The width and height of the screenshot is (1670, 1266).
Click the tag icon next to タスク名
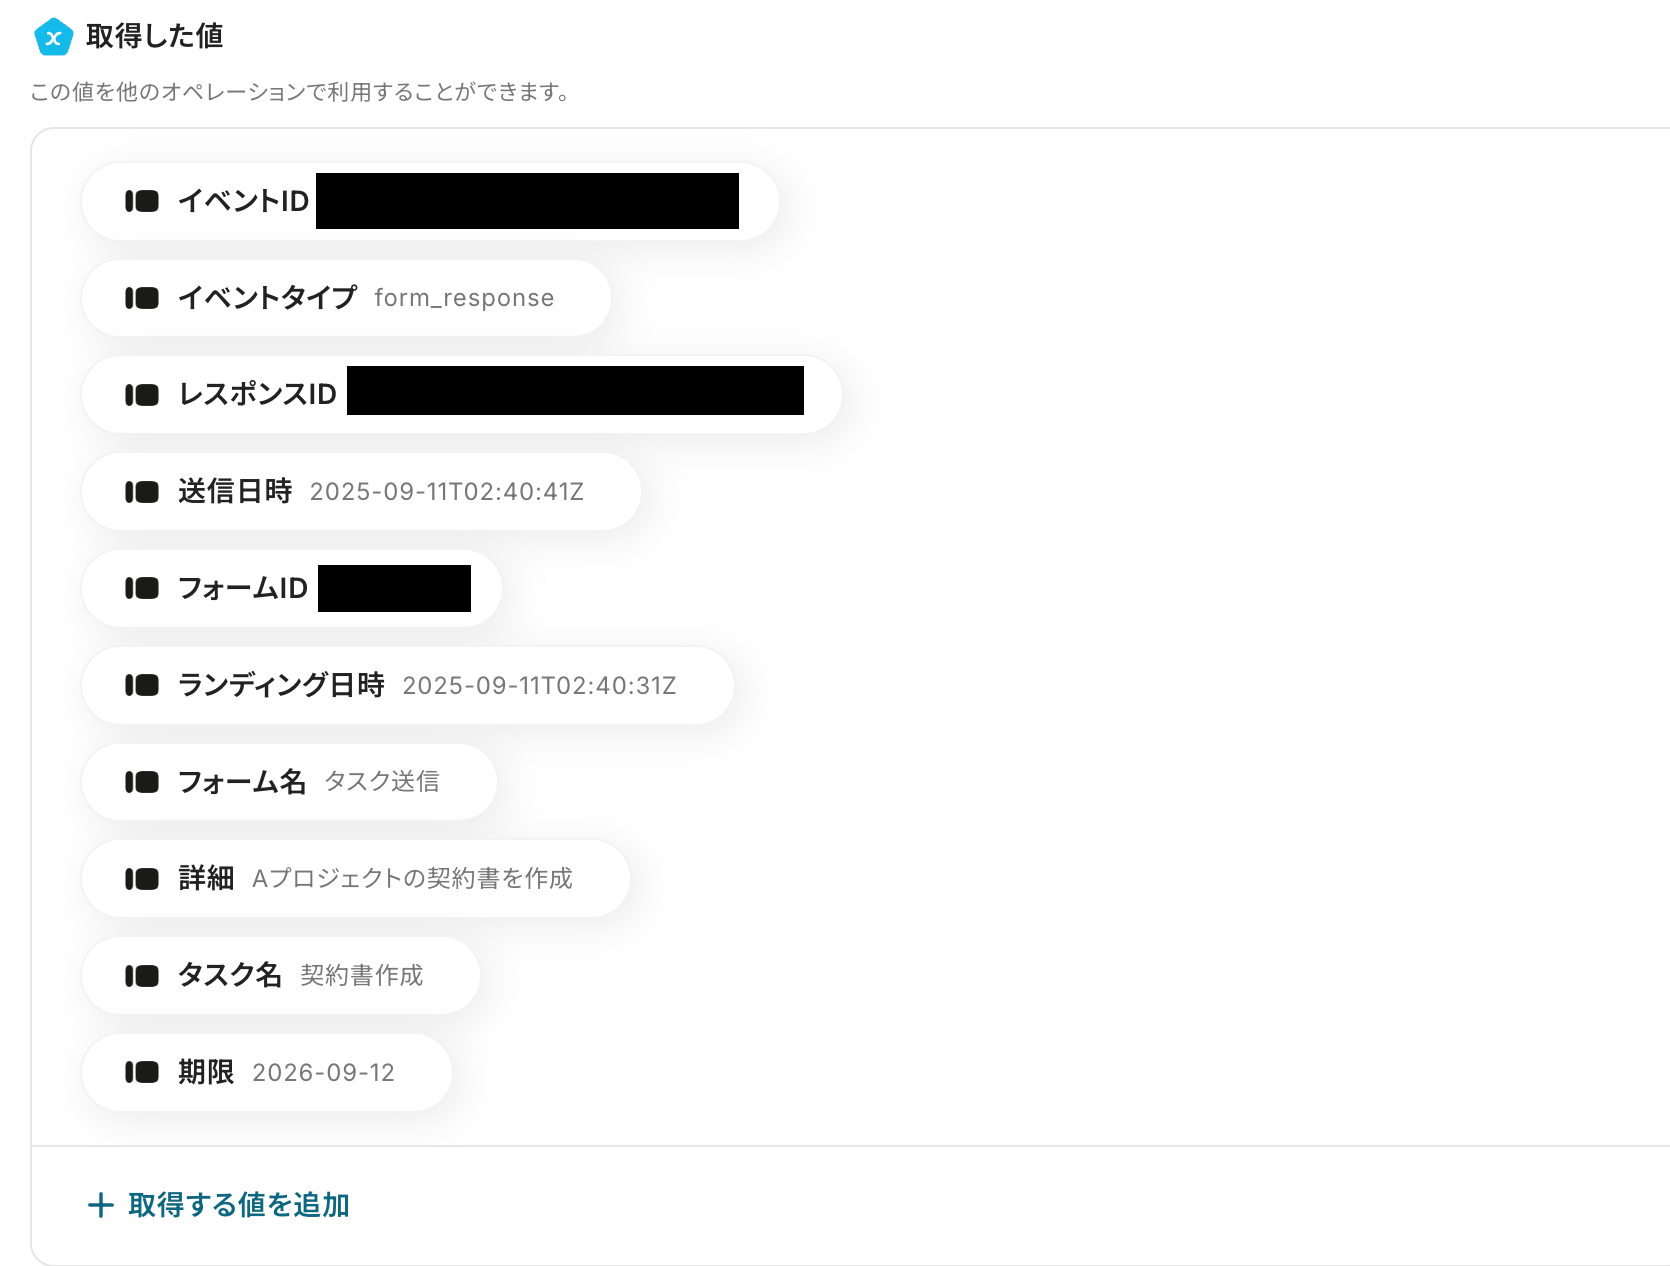point(142,976)
